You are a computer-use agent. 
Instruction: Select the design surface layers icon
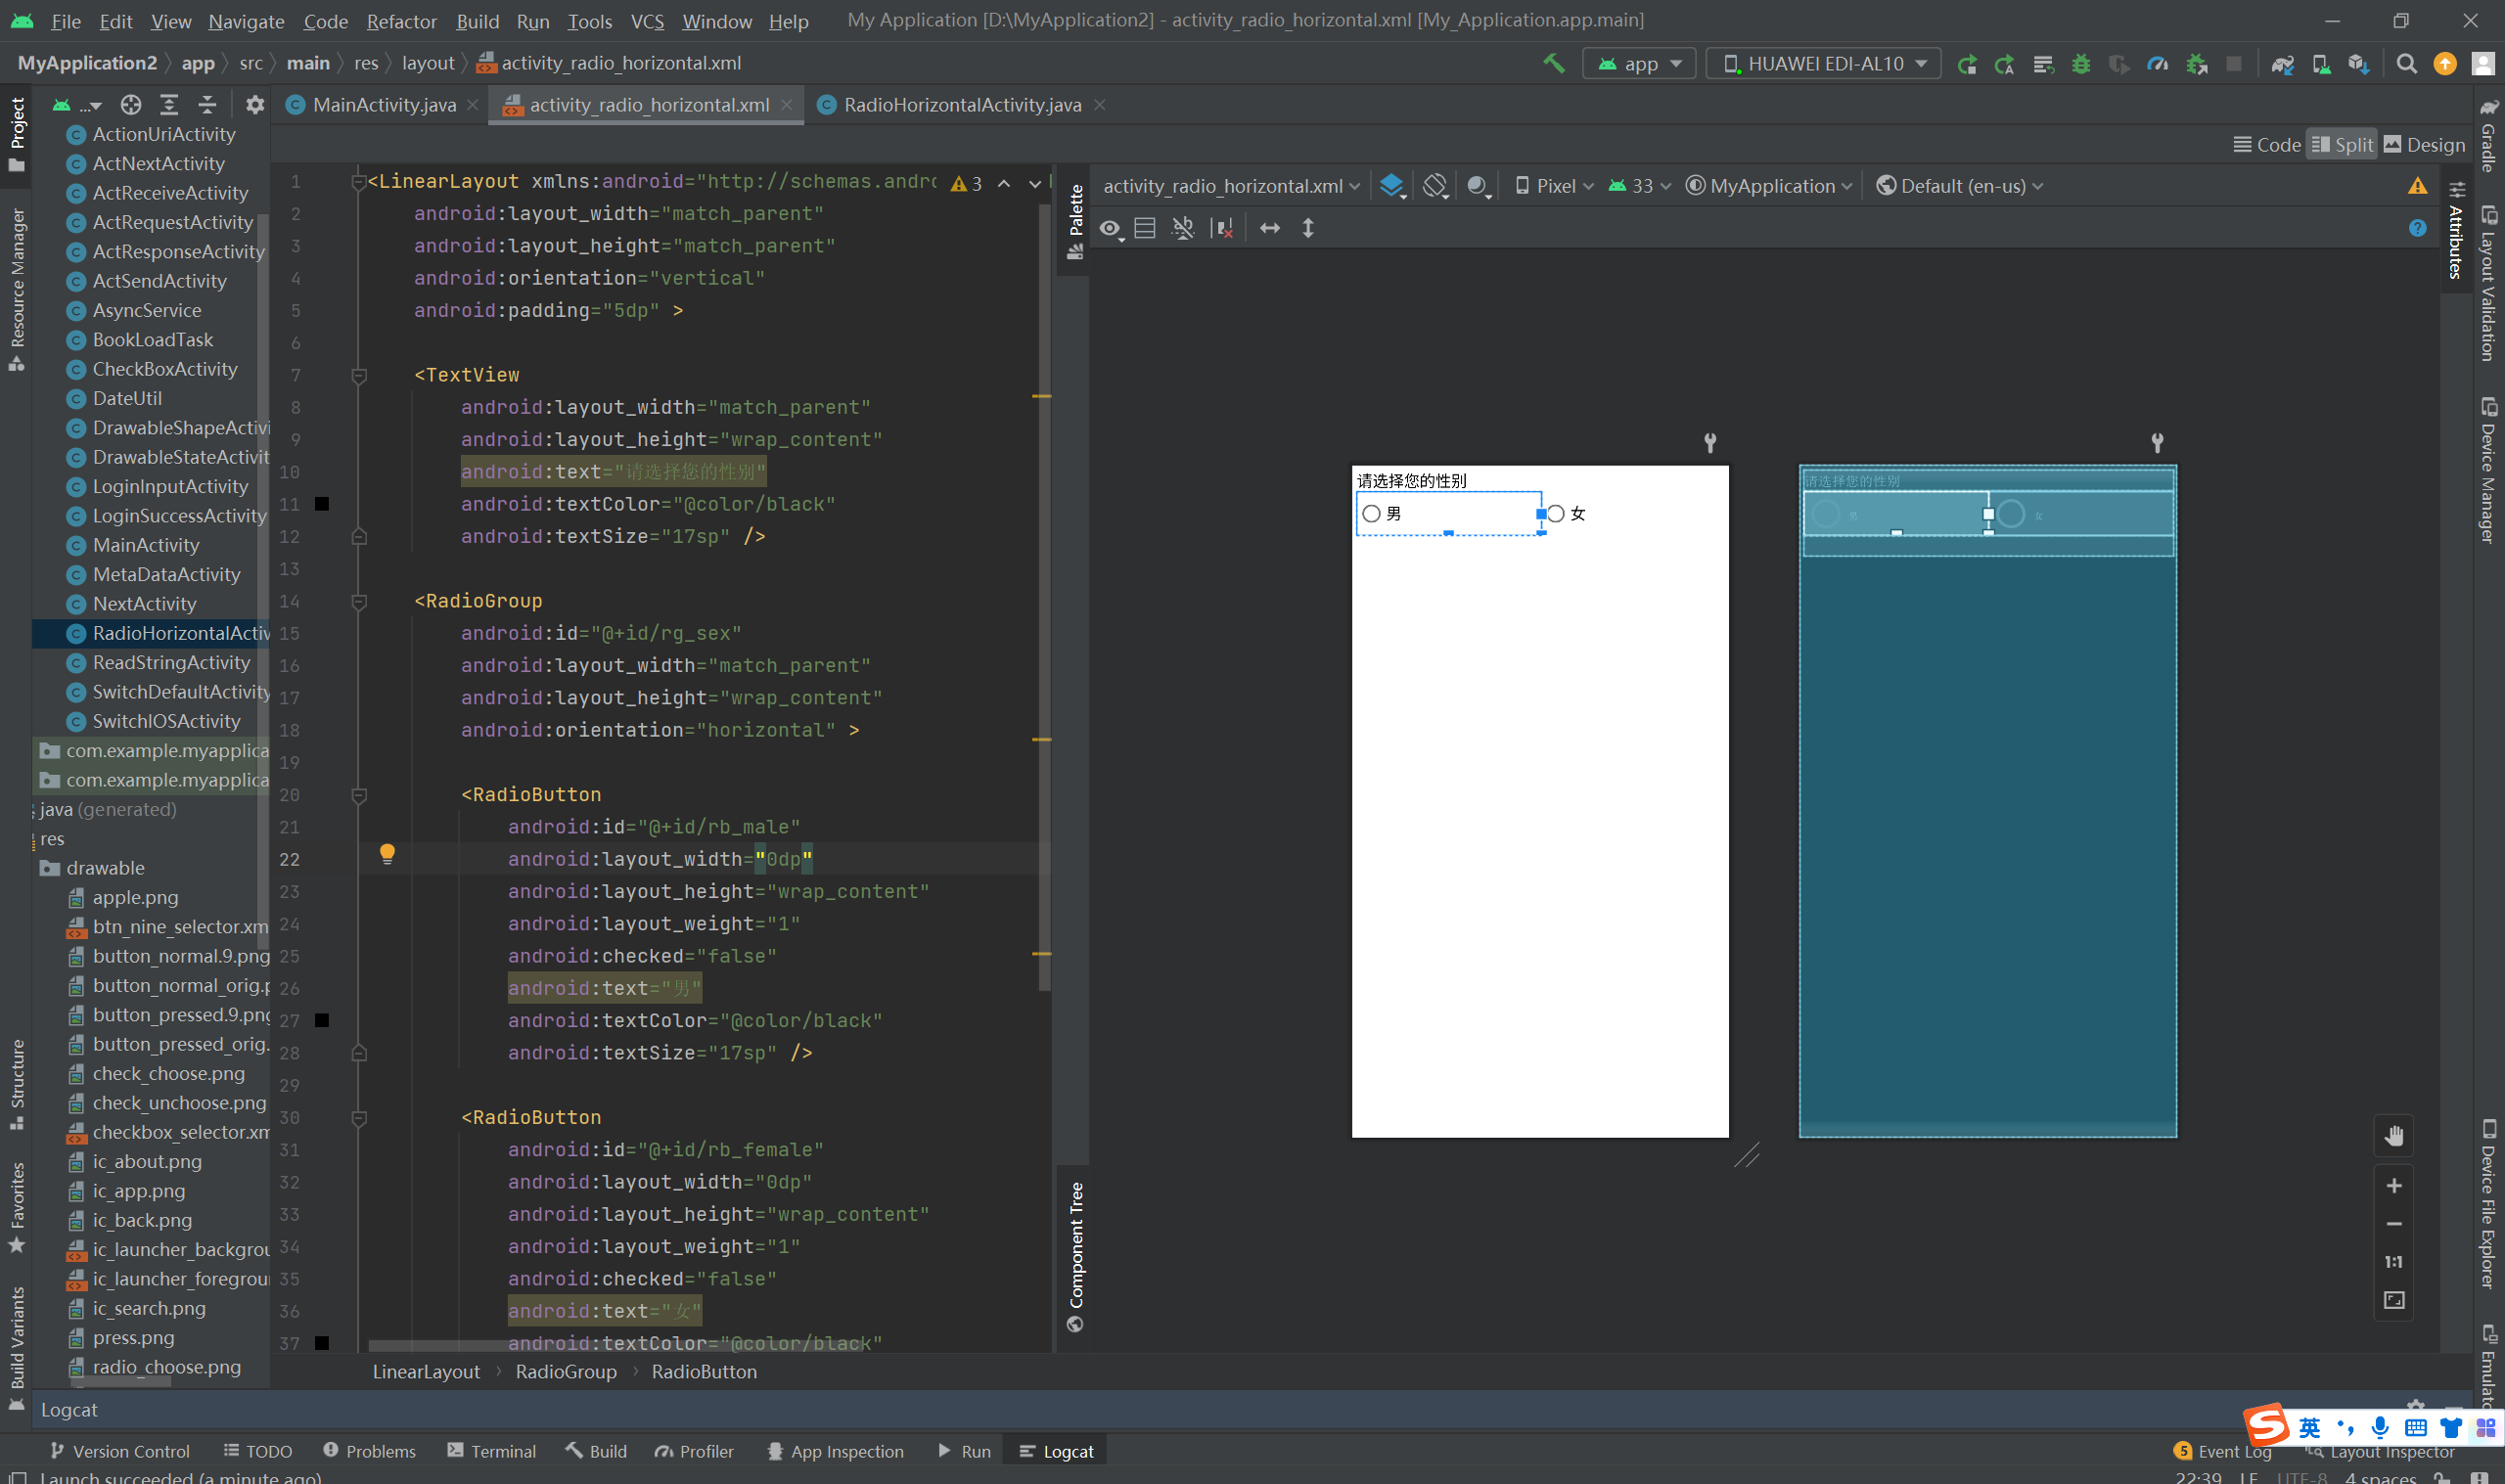[1391, 186]
